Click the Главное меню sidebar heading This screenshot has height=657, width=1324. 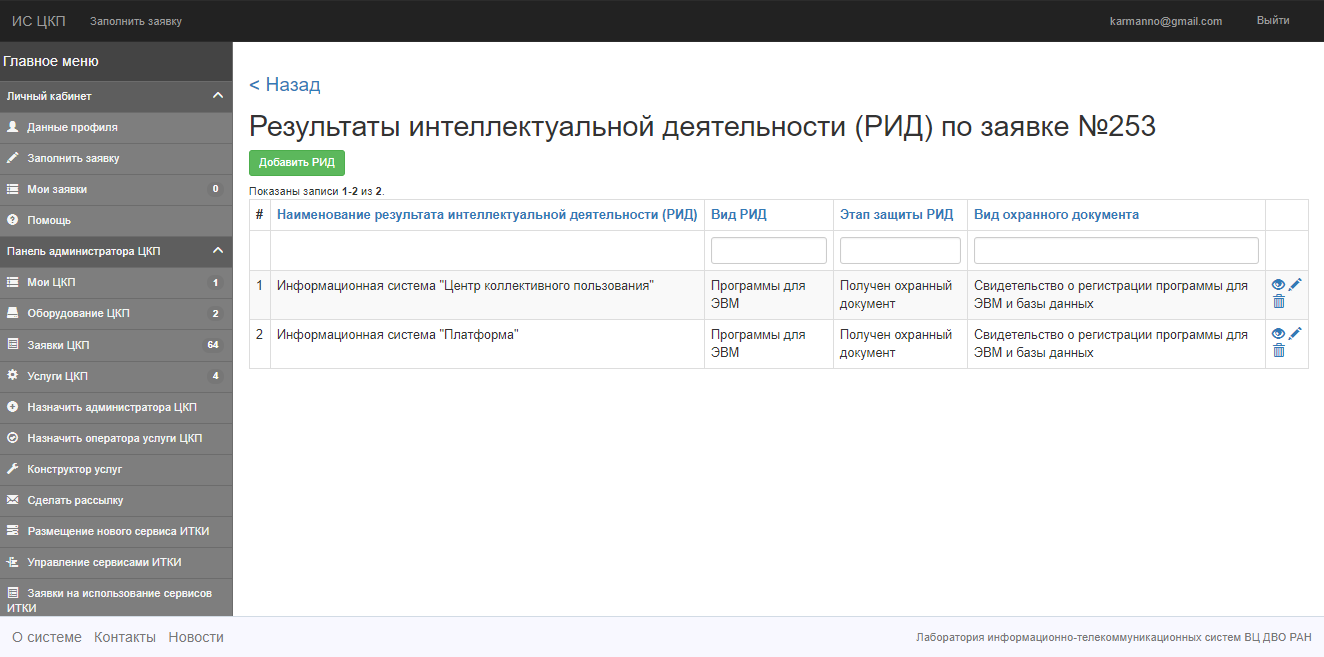click(x=51, y=61)
